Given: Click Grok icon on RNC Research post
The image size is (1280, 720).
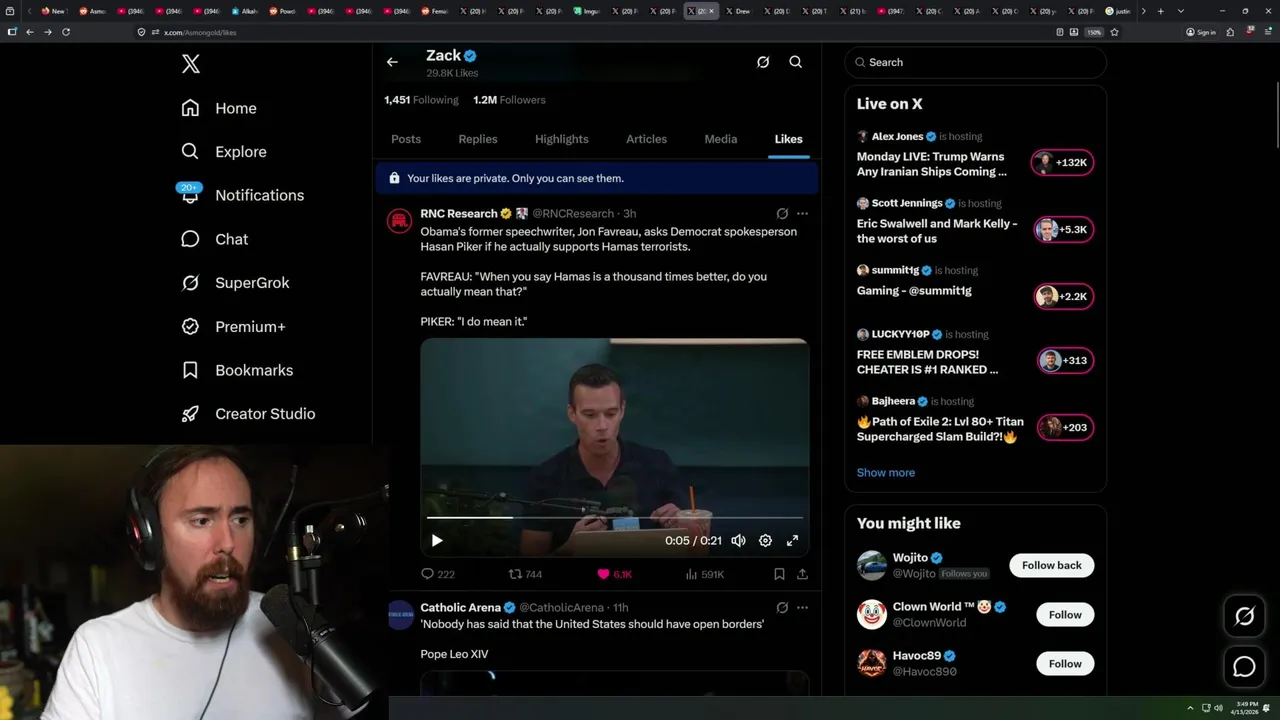Looking at the screenshot, I should (782, 214).
